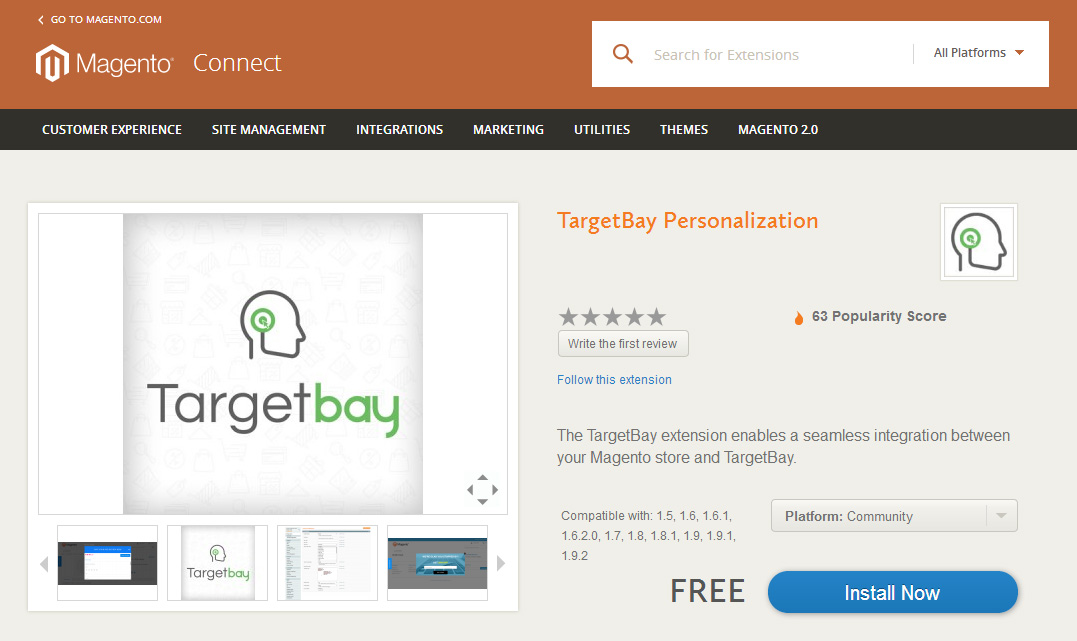Click the flame popularity score icon
Viewport: 1077px width, 641px height.
coord(798,317)
